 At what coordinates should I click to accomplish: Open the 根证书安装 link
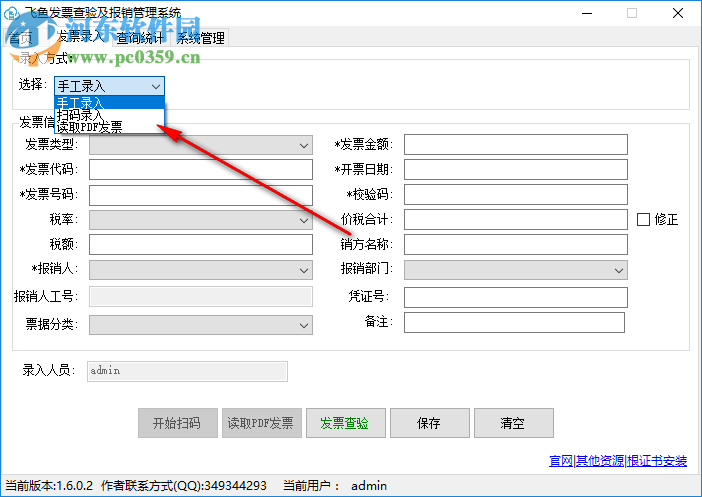click(x=657, y=461)
